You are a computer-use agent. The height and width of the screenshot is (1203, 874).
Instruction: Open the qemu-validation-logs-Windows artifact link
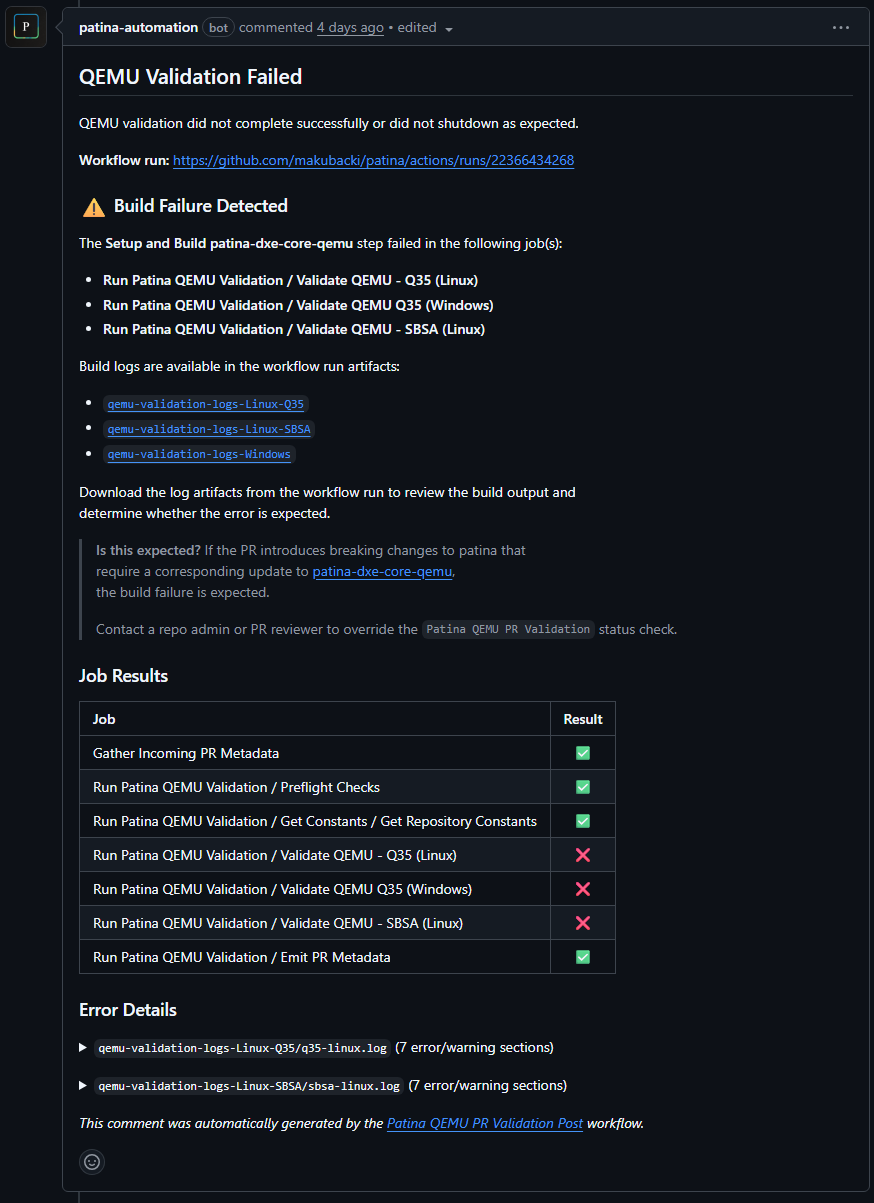click(x=199, y=454)
